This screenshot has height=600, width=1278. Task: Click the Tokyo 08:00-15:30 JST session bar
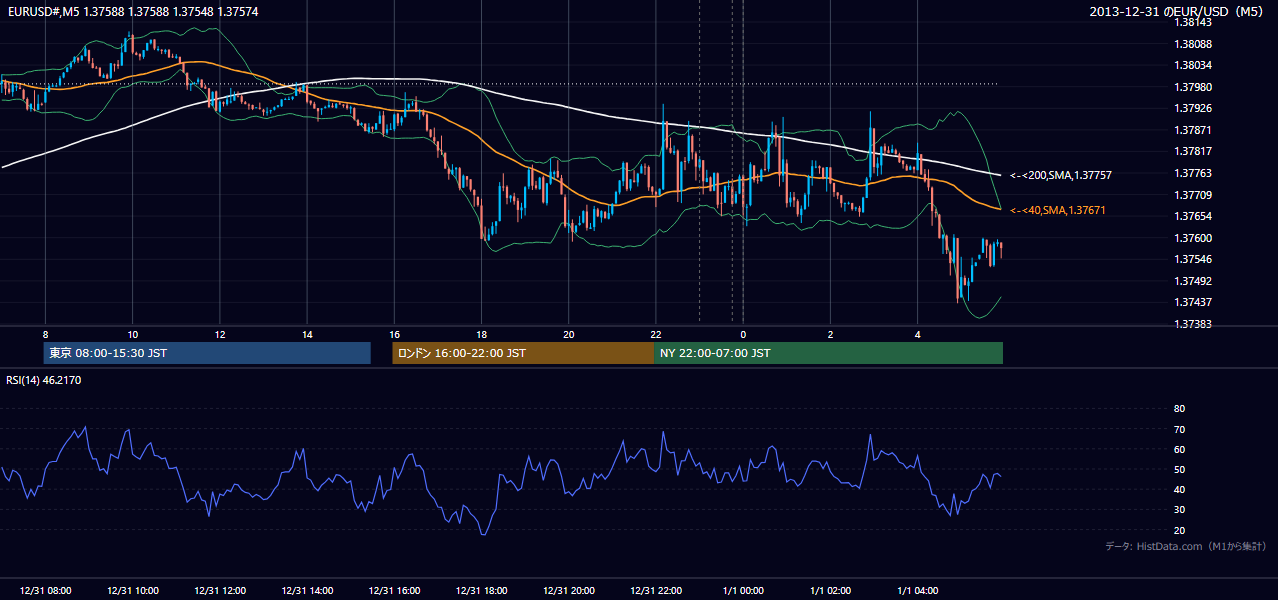click(x=207, y=353)
